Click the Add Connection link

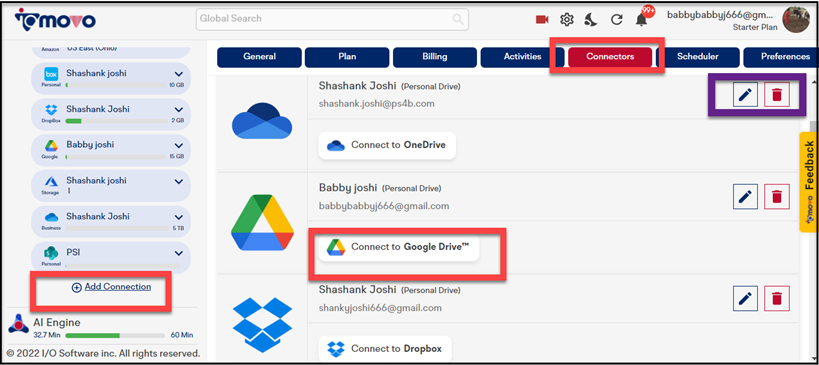(118, 287)
